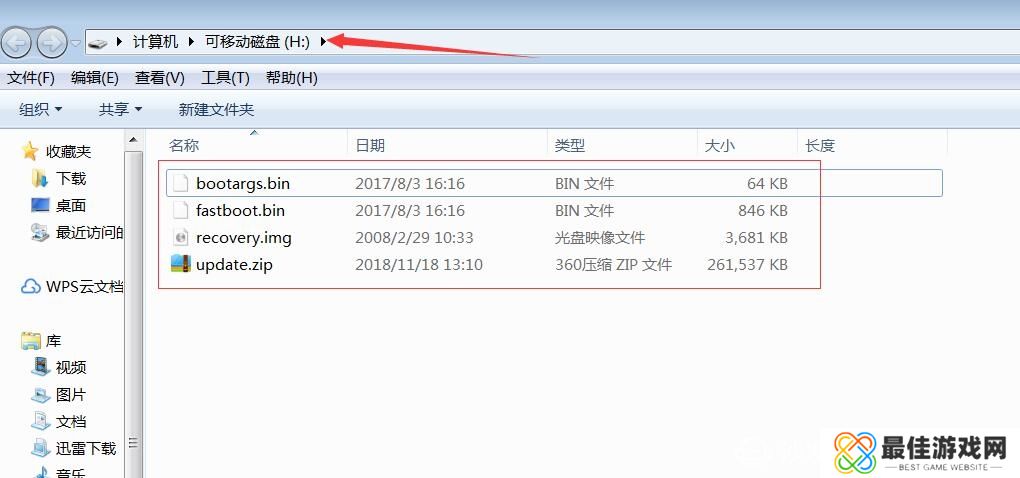Click the removable drive icon in address bar
Viewport: 1020px width, 478px height.
pos(98,43)
